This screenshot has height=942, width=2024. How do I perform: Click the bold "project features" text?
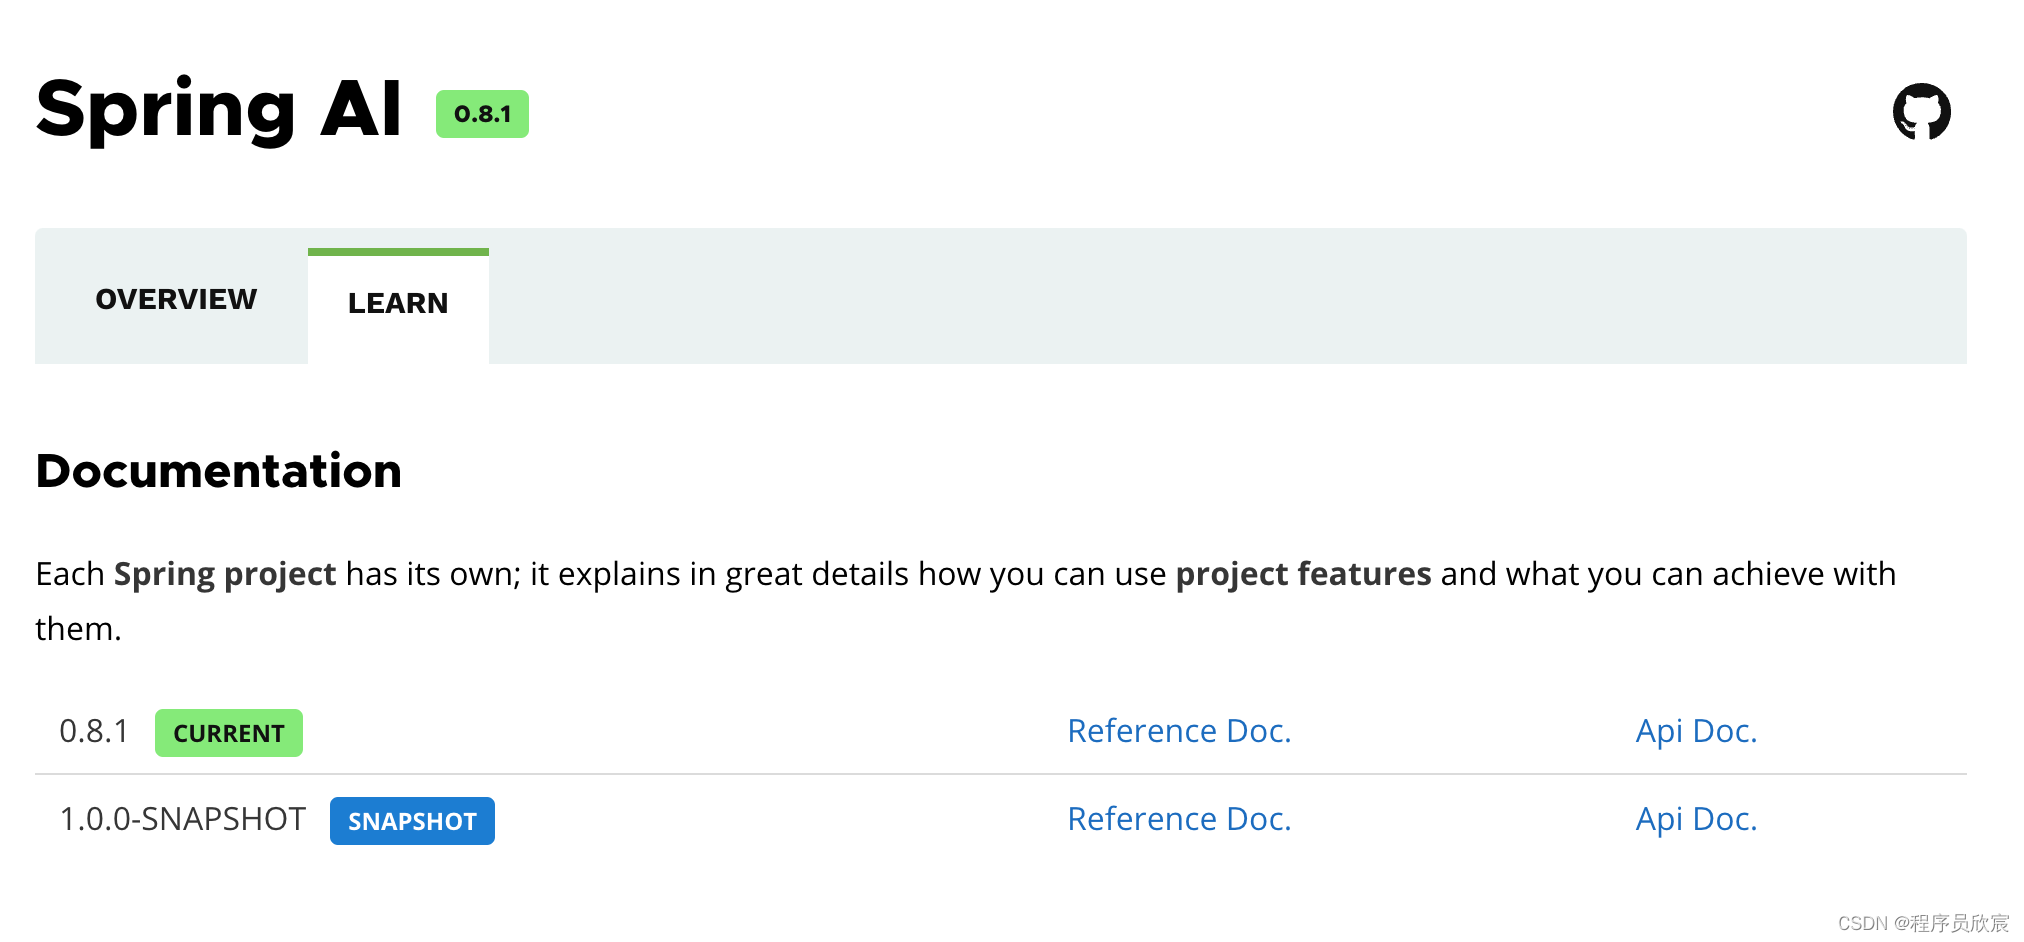[1303, 574]
